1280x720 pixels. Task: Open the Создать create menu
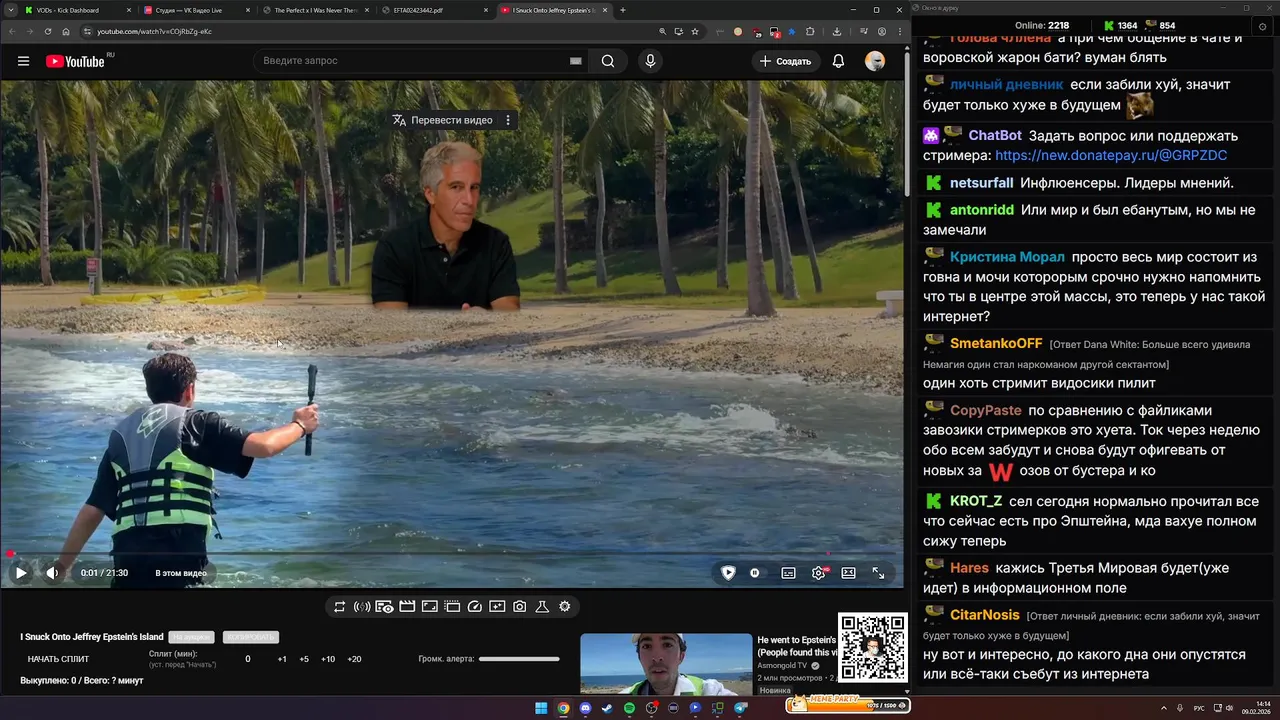coord(786,61)
